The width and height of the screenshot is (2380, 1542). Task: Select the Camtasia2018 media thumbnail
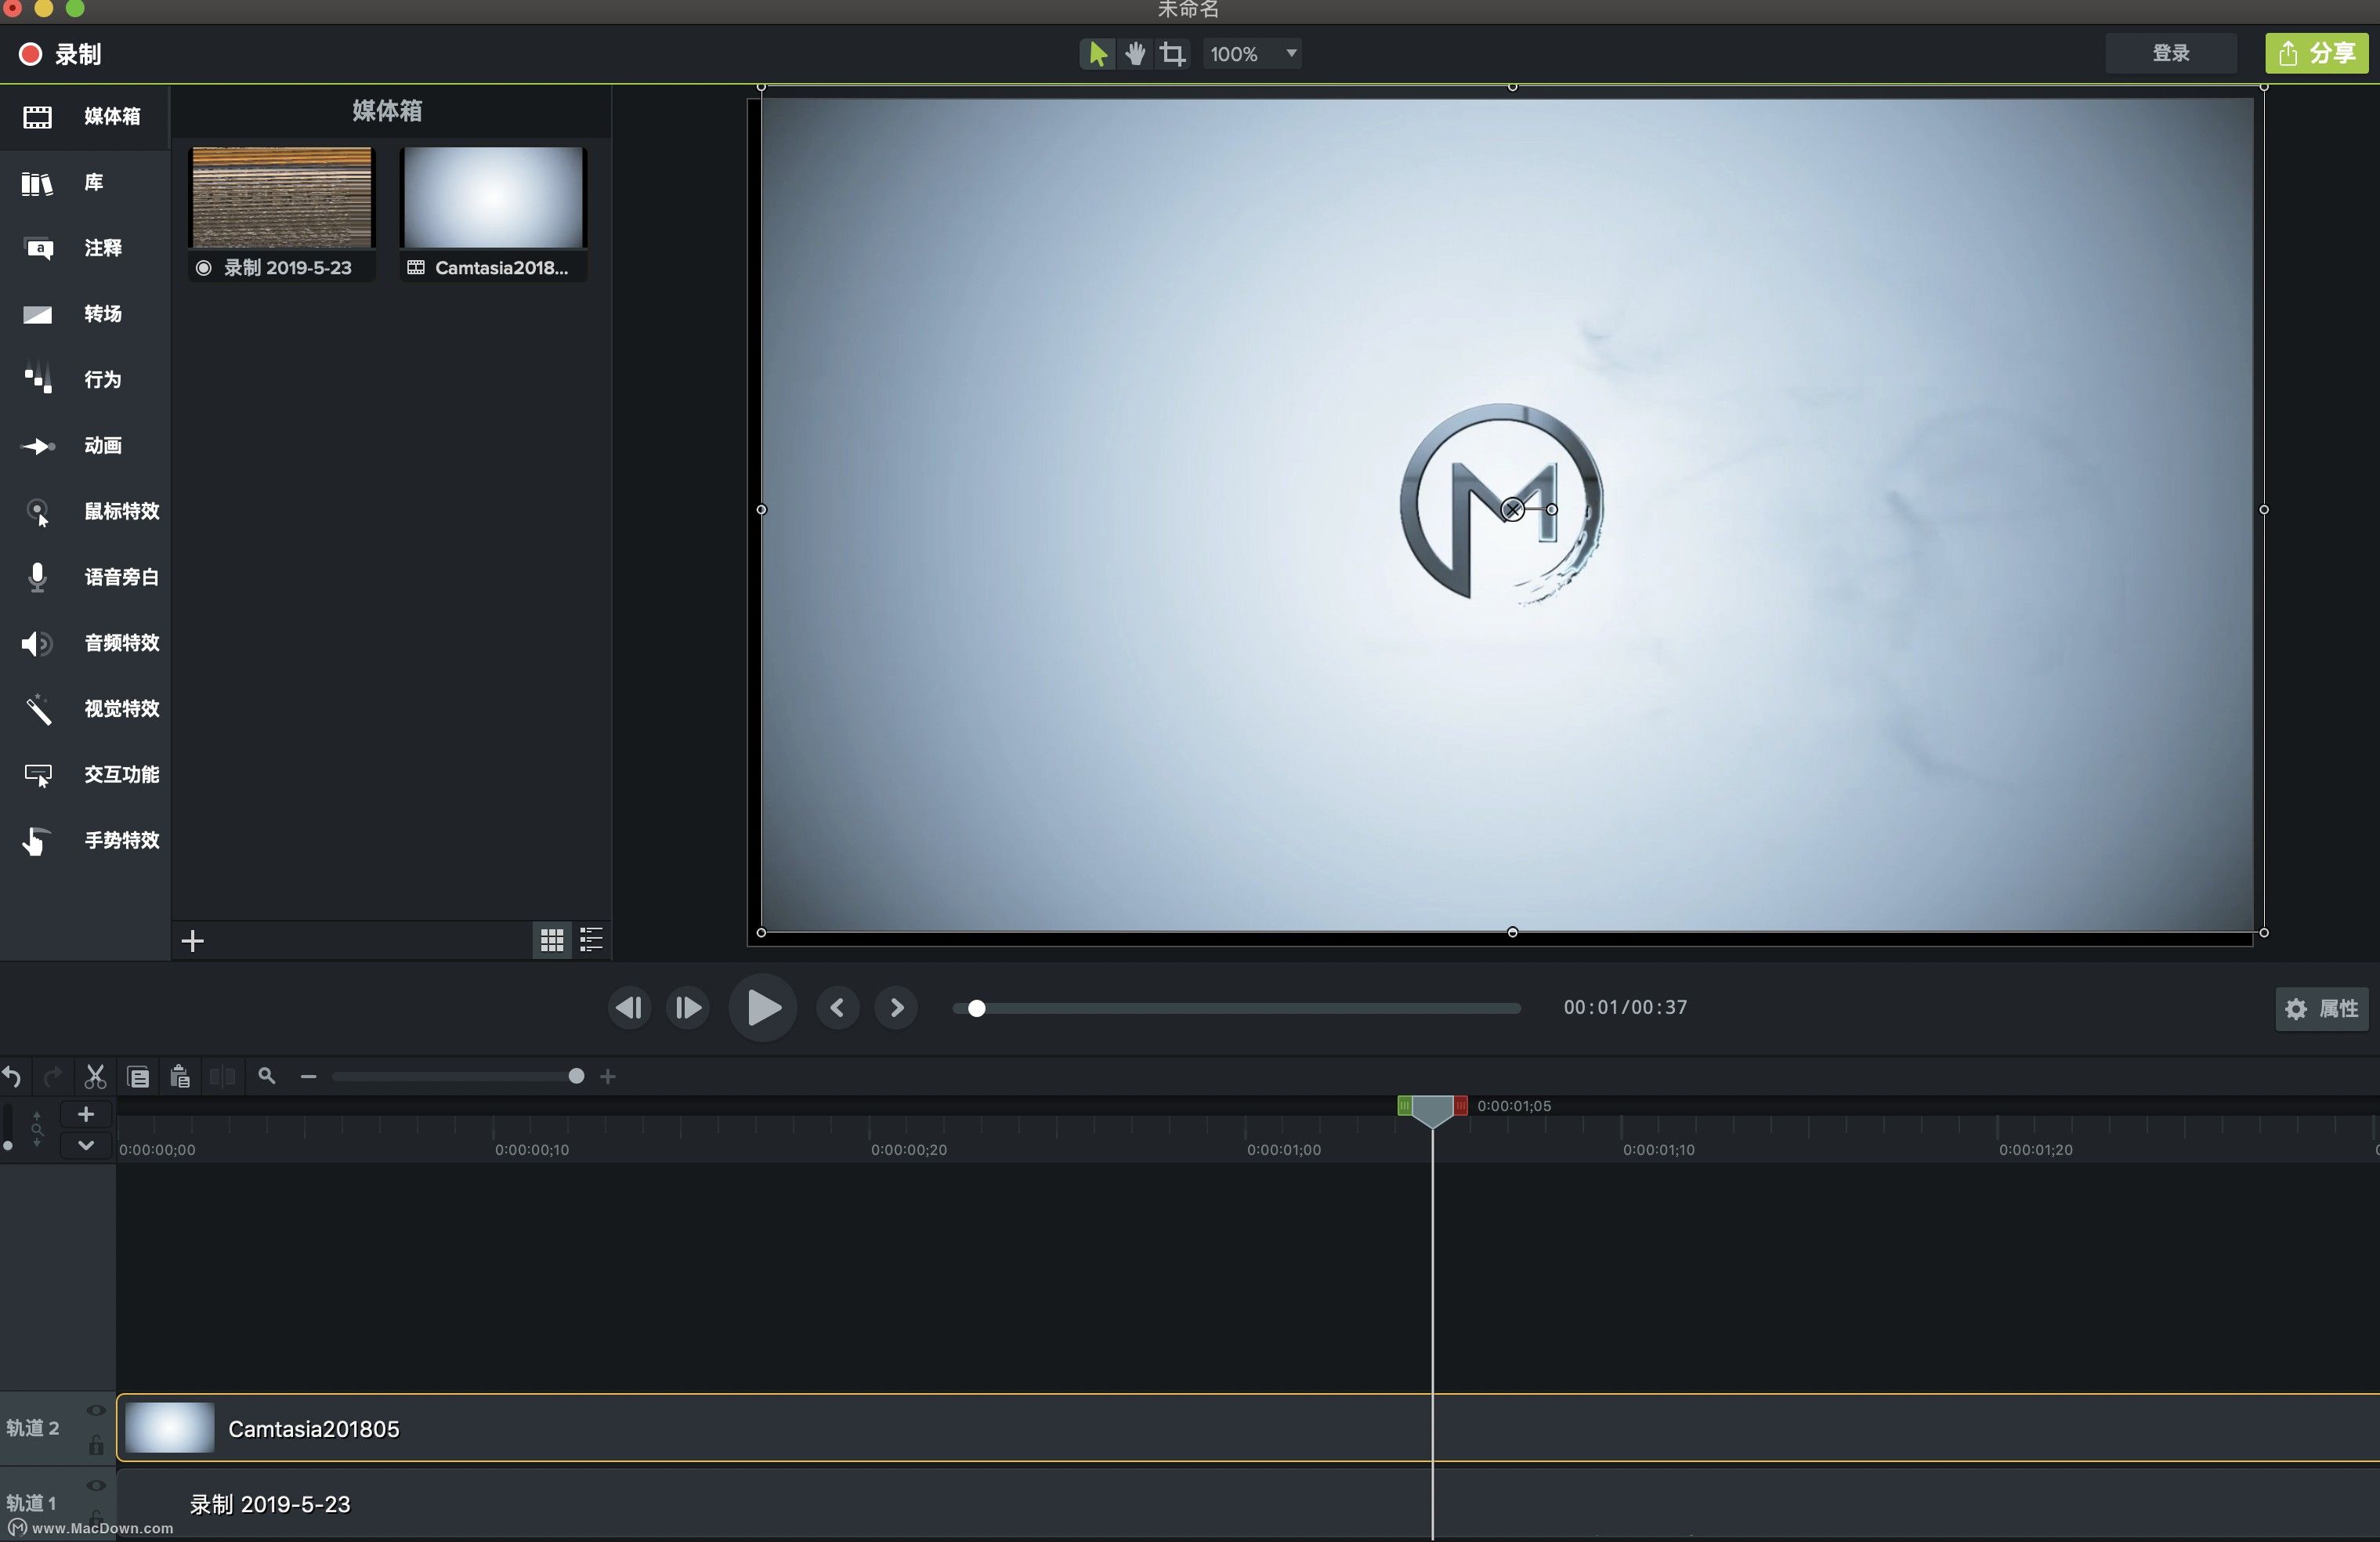point(493,212)
